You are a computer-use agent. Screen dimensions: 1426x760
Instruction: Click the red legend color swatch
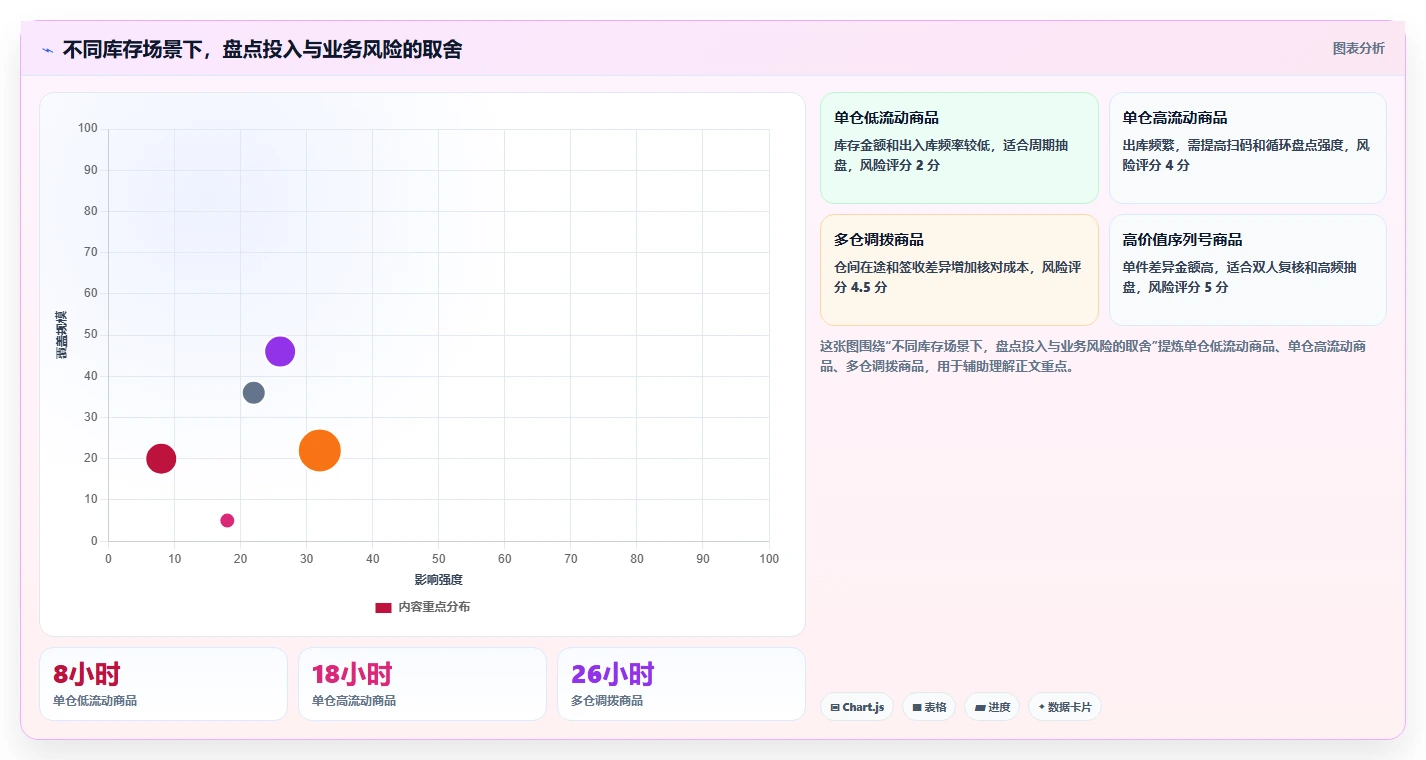point(383,608)
